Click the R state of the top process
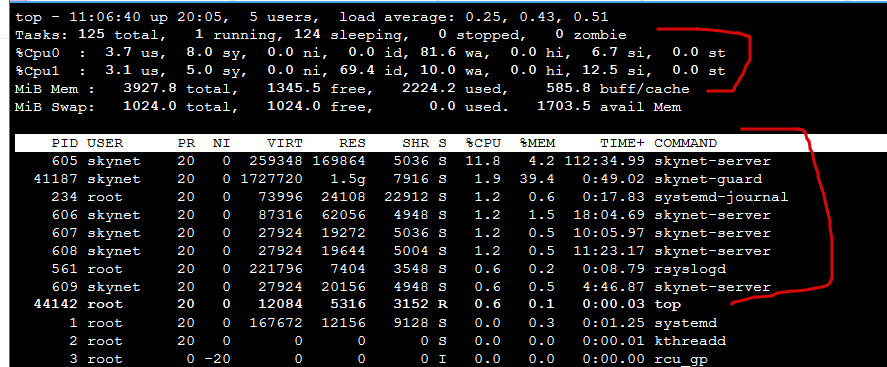This screenshot has width=887, height=367. [442, 304]
